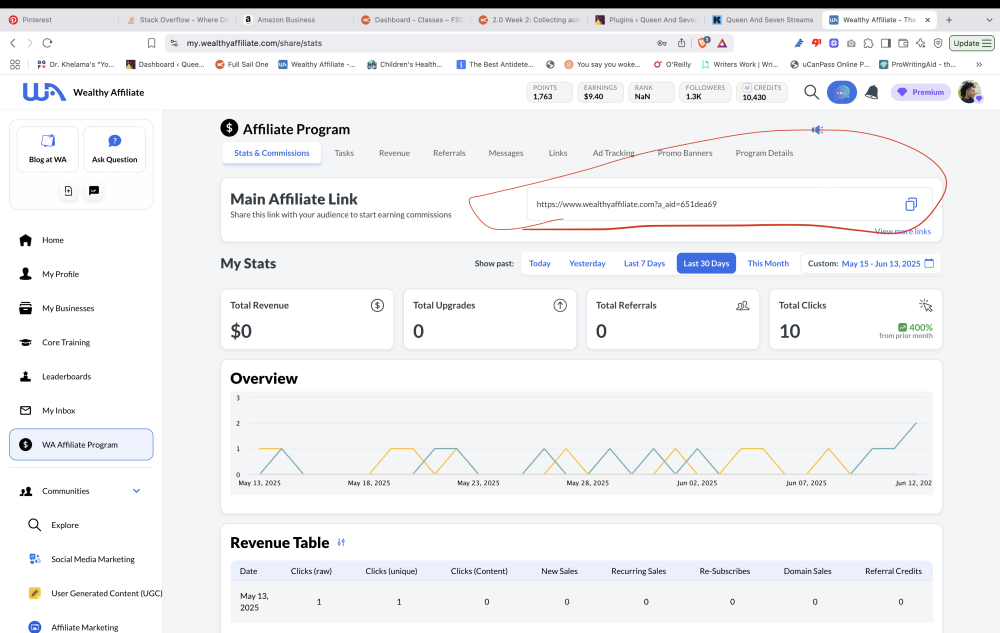Screen dimensions: 1000x633
Task: Go back in browser
Action: click(13, 43)
